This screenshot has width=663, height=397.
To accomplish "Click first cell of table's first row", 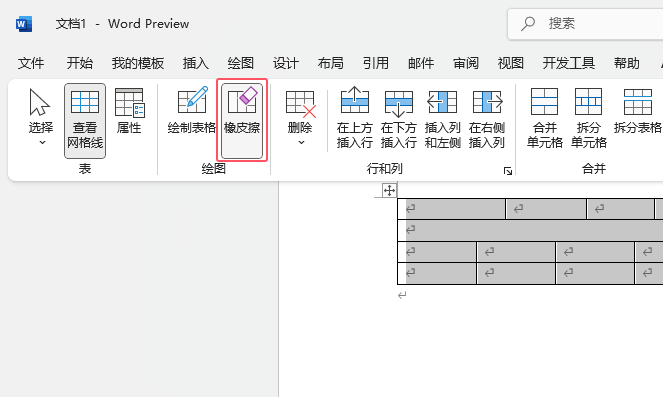I will (452, 208).
